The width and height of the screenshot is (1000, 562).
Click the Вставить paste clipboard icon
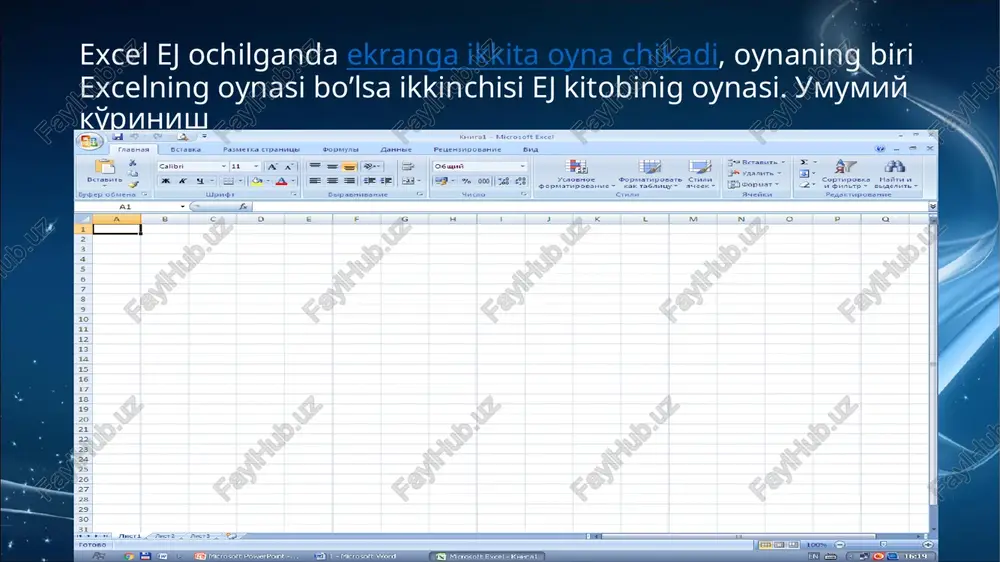105,167
